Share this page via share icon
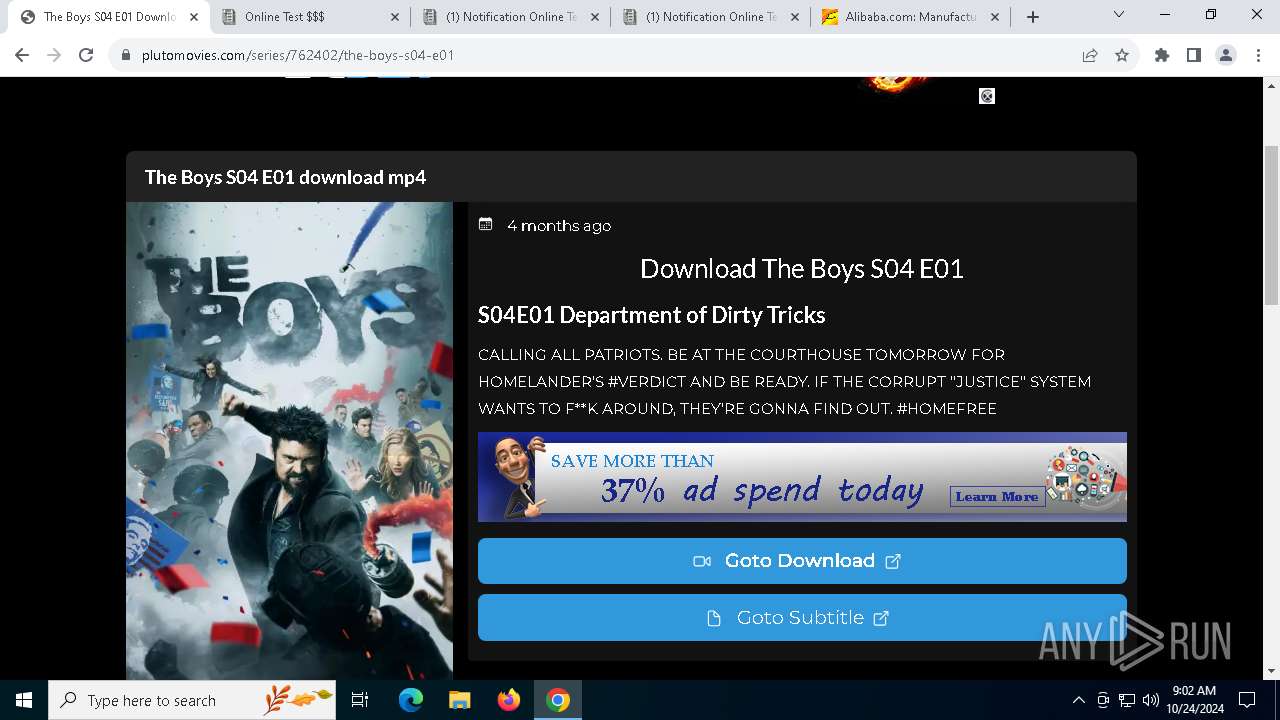The image size is (1280, 720). pos(1090,55)
